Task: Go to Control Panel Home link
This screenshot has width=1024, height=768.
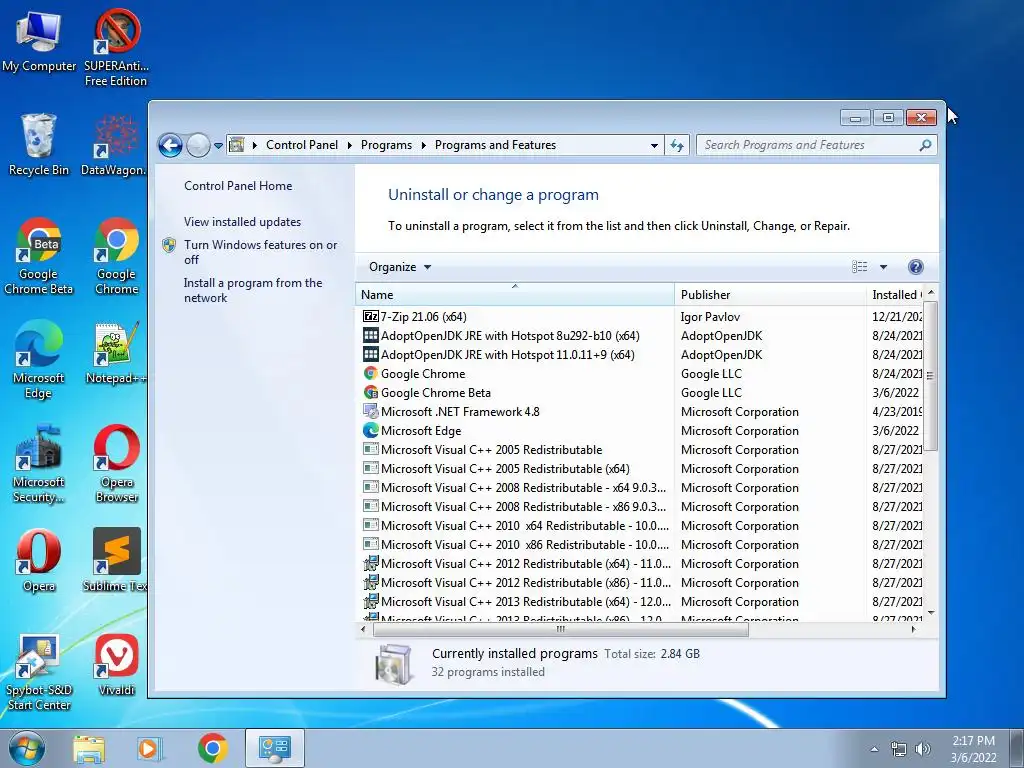Action: 238,185
